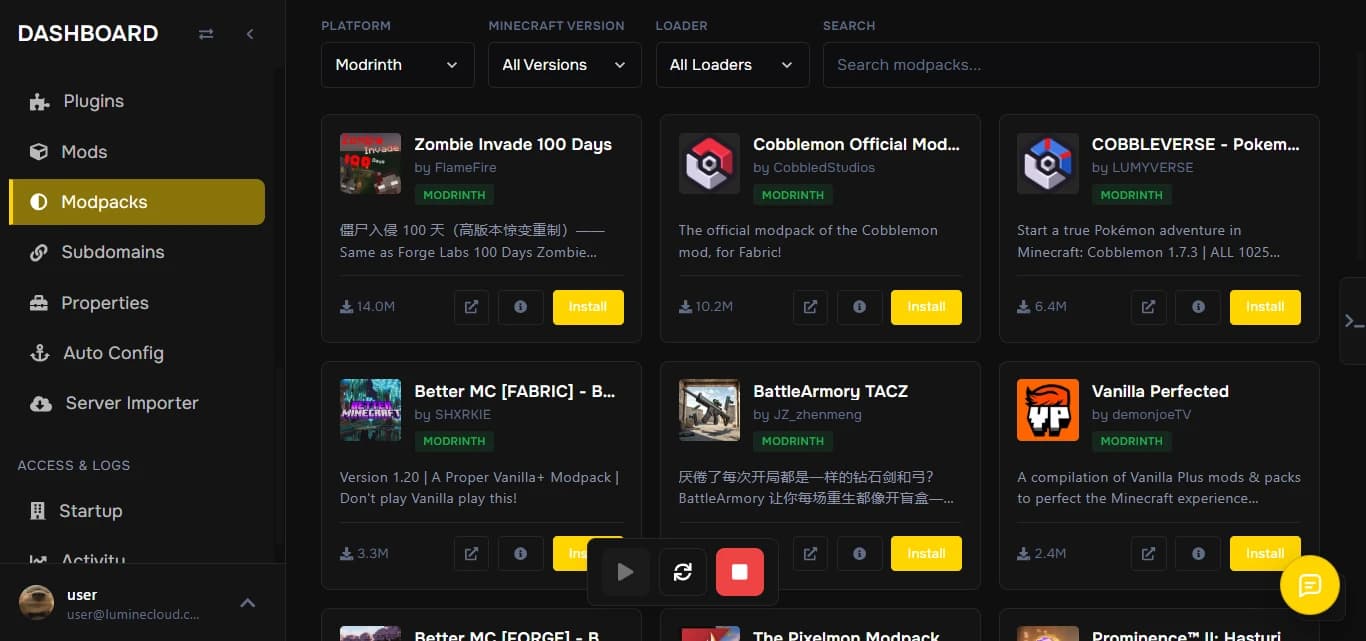Image resolution: width=1366 pixels, height=641 pixels.
Task: Open external link for COBBLEVERSE modpack
Action: (1149, 307)
